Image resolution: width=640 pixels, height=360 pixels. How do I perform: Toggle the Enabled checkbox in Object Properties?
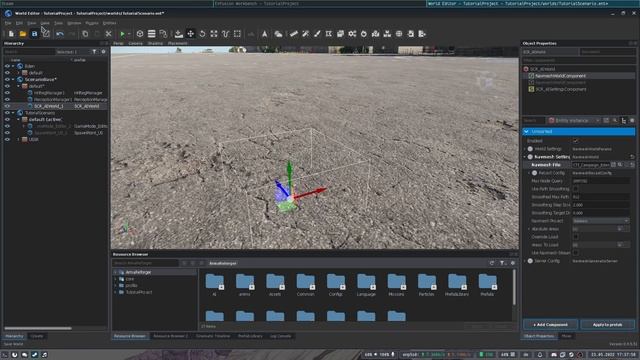pyautogui.click(x=576, y=141)
